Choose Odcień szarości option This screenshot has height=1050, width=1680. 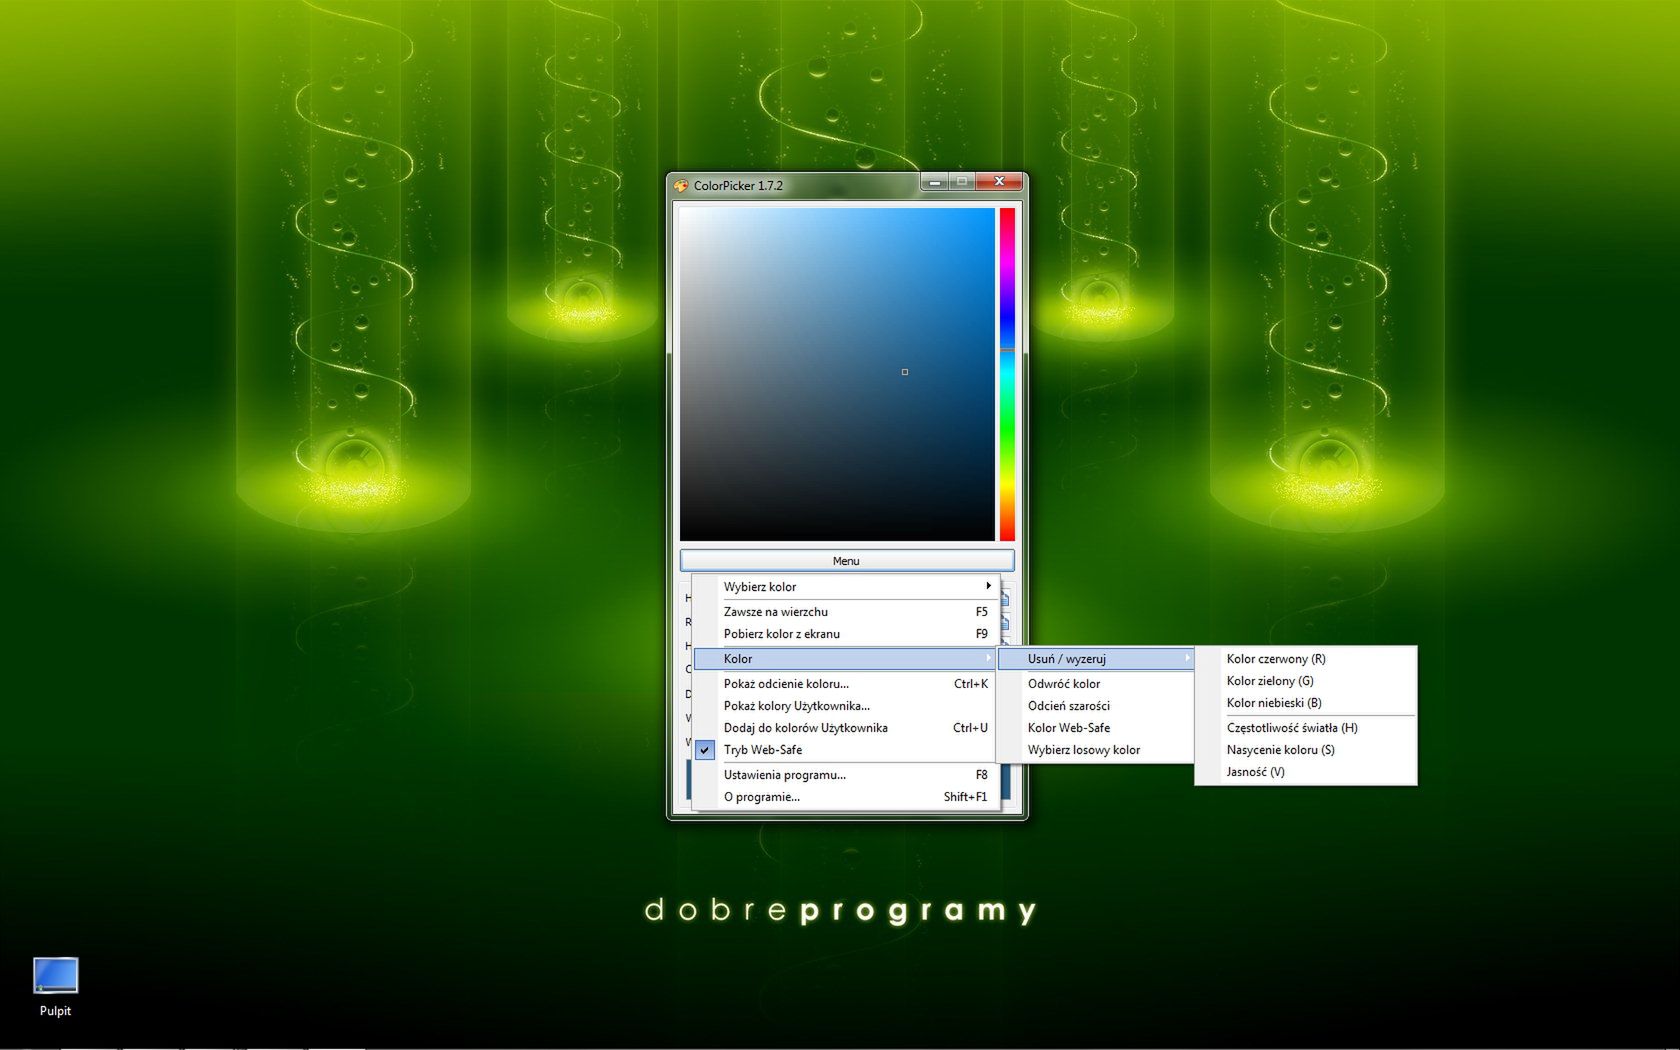pyautogui.click(x=1096, y=706)
